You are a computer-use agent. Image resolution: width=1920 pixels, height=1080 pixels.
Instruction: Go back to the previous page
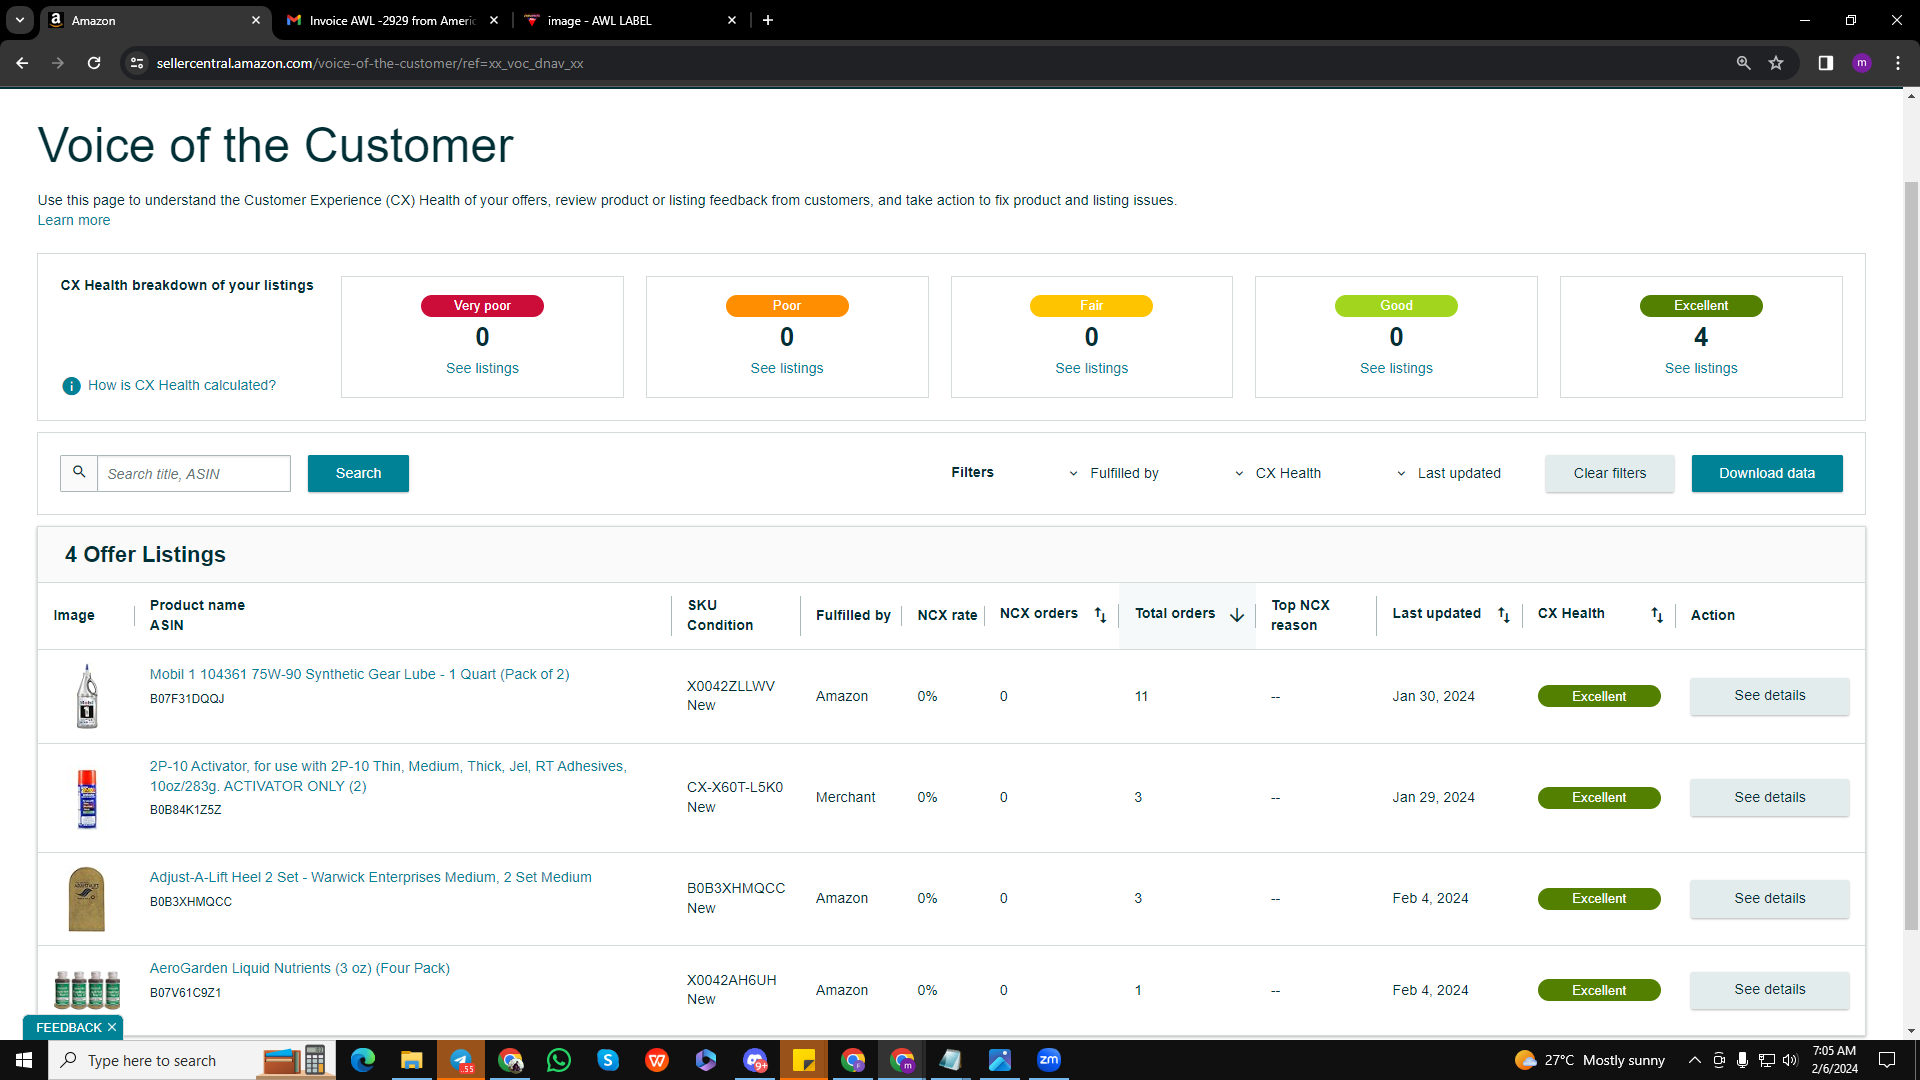(22, 63)
